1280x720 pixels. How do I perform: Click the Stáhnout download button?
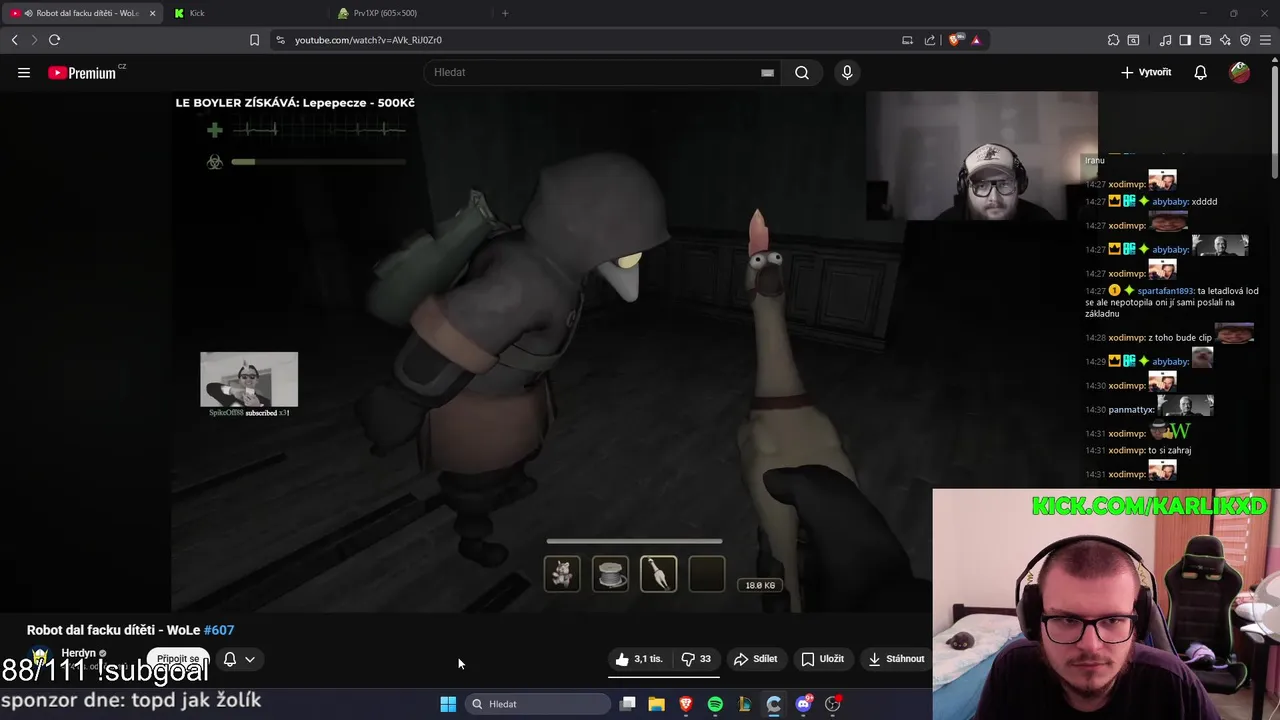click(896, 659)
